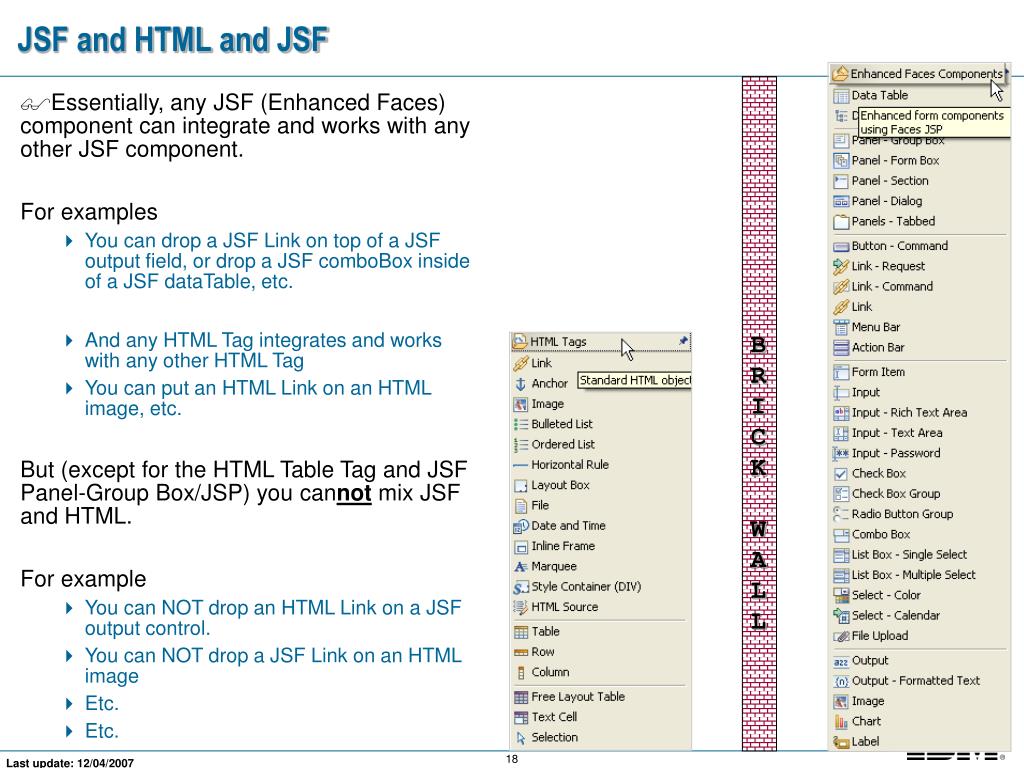The width and height of the screenshot is (1024, 768).
Task: Pick the Inline Frame entry
Action: coord(554,546)
